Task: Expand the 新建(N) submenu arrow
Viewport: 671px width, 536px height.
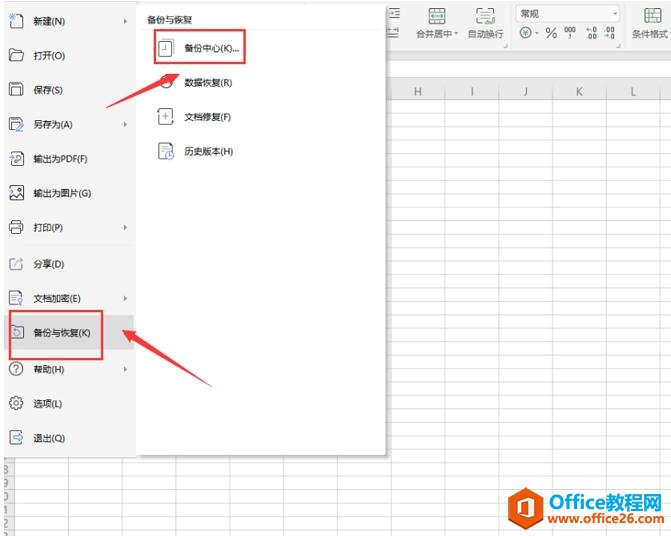Action: (x=125, y=21)
